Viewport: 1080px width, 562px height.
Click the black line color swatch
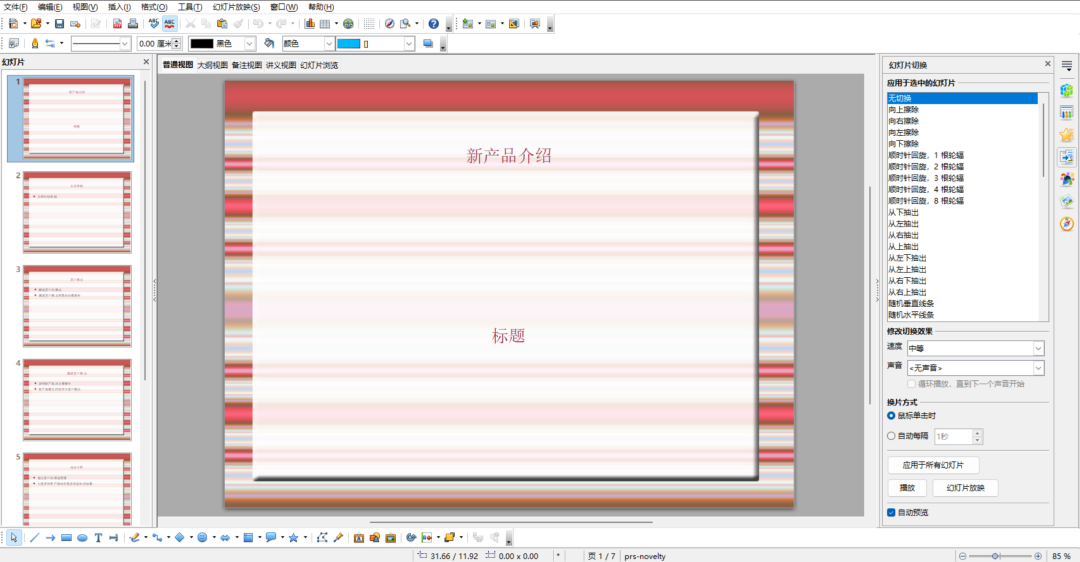tap(202, 43)
